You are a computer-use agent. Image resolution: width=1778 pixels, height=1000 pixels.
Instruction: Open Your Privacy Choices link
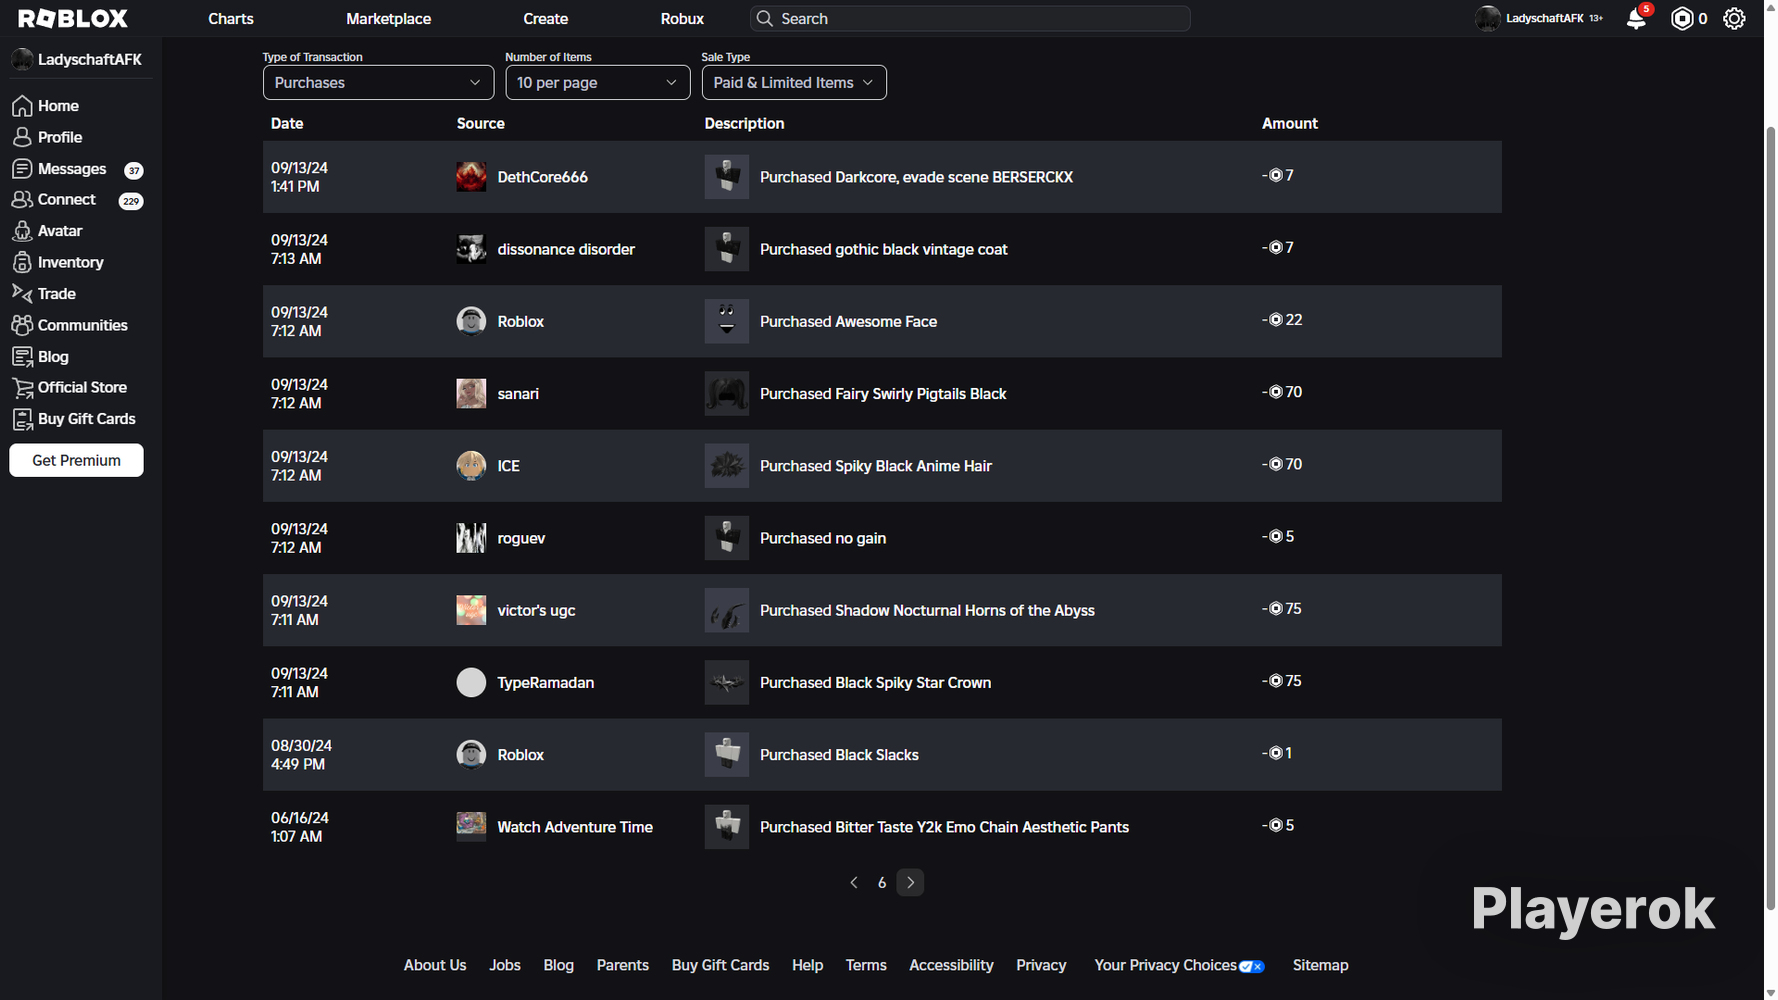[1179, 965]
